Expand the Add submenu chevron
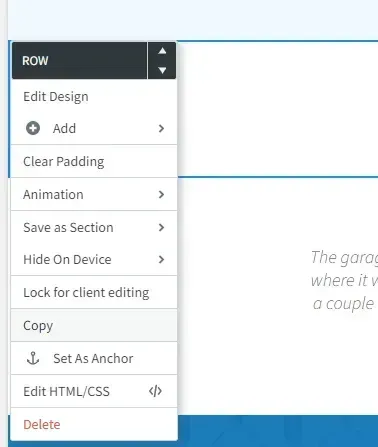This screenshot has height=447, width=378. pos(161,128)
